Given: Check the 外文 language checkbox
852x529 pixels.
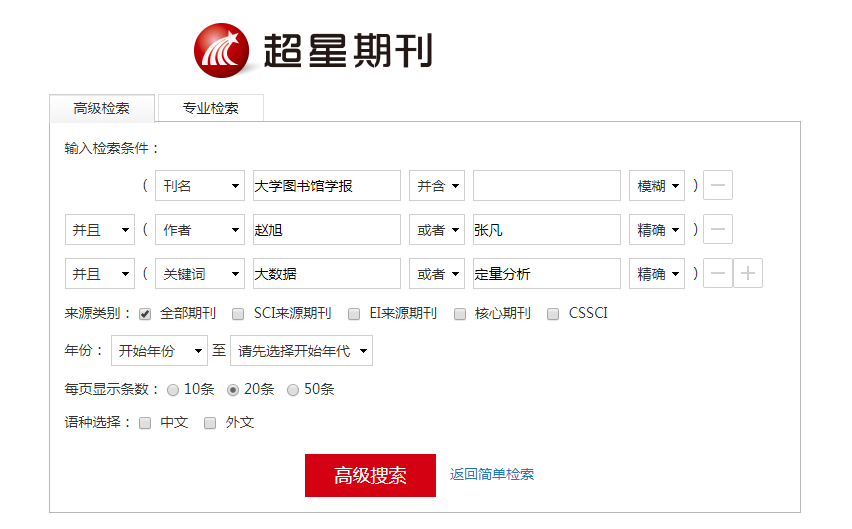Looking at the screenshot, I should [210, 423].
